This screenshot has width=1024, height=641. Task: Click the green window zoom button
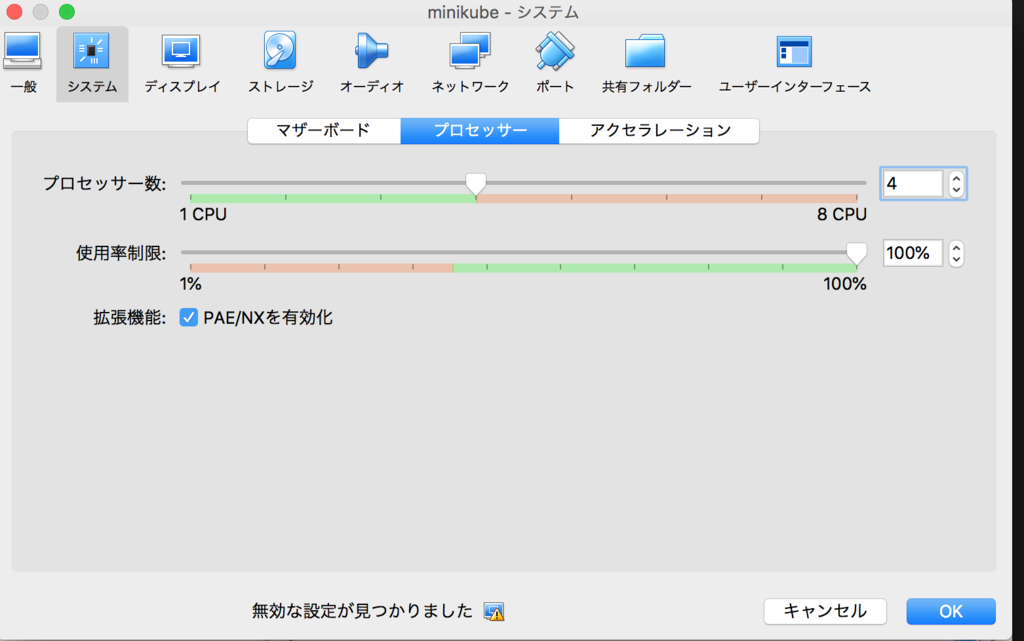pos(67,12)
